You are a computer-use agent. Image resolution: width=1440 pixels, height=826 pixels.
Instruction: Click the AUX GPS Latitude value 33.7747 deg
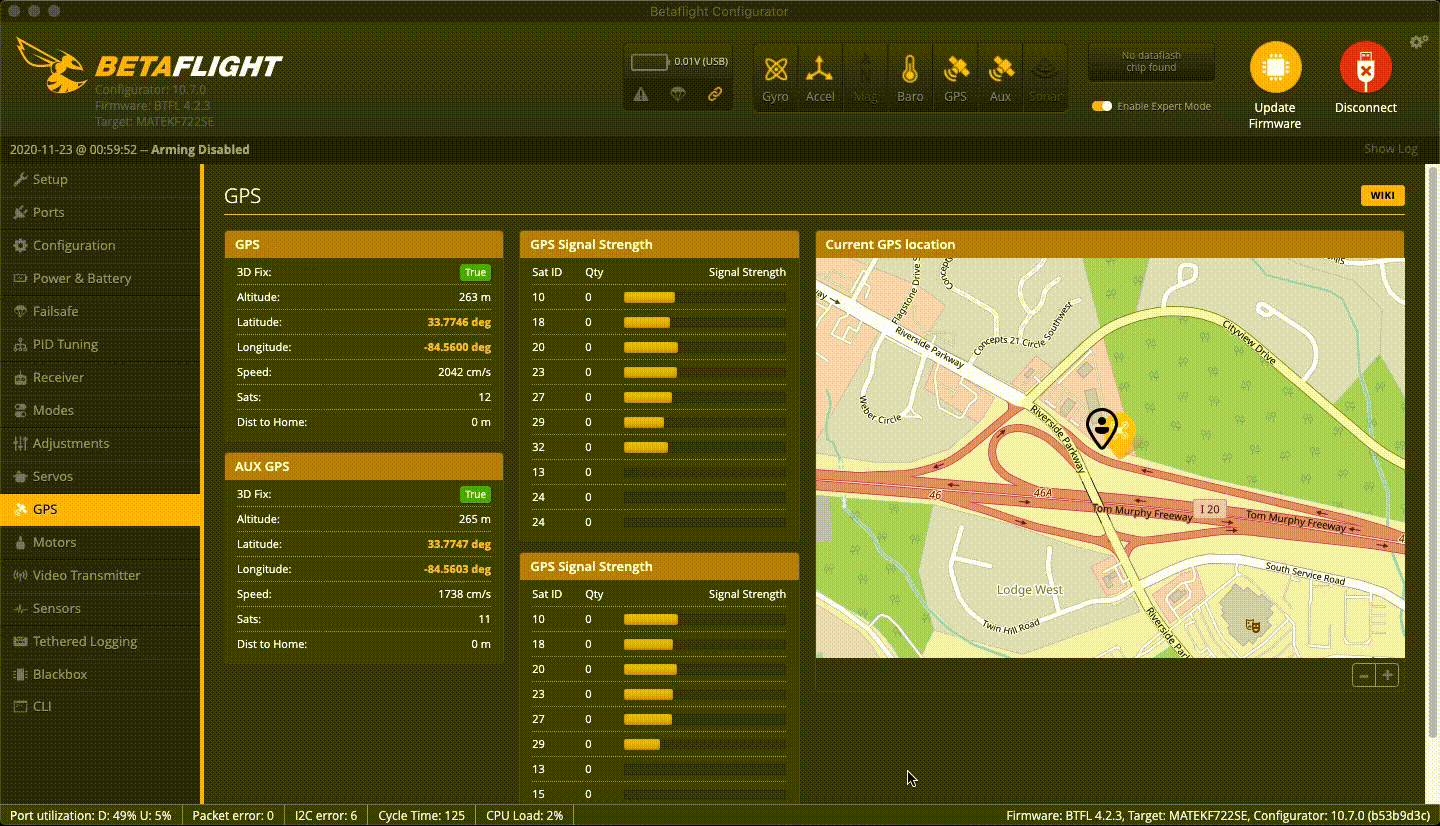point(459,544)
